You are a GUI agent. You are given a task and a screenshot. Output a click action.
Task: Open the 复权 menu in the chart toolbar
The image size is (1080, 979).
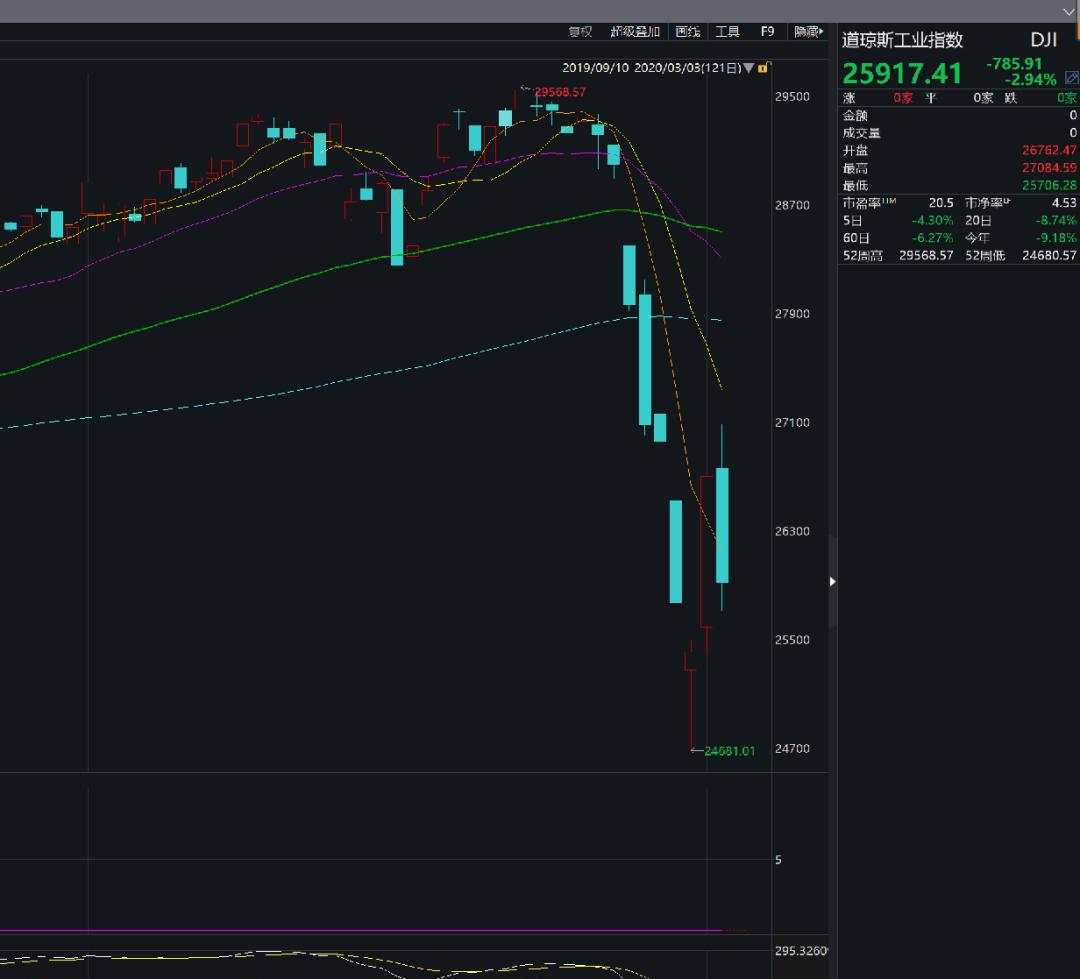point(580,32)
